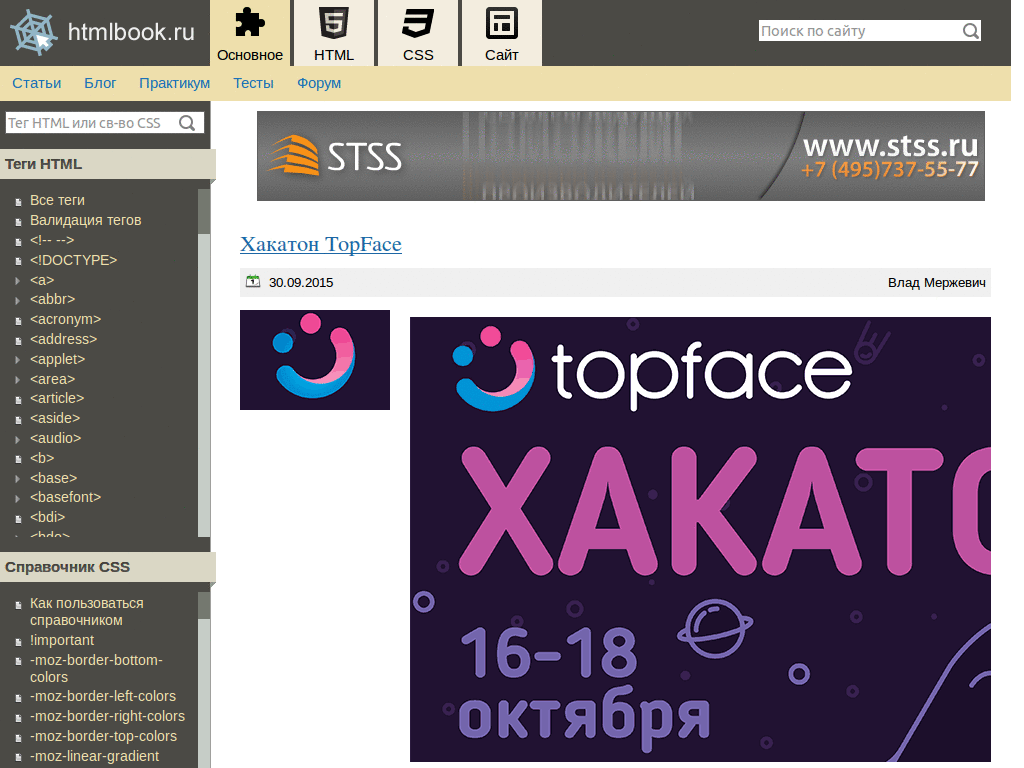Open -moz-border-left-colors entry
Viewport: 1024px width, 768px height.
click(103, 696)
